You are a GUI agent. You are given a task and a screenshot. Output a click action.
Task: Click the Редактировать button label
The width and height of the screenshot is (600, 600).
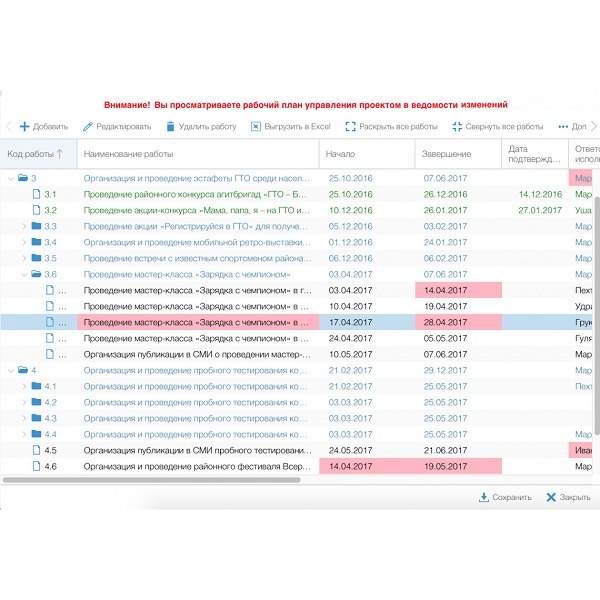(124, 127)
